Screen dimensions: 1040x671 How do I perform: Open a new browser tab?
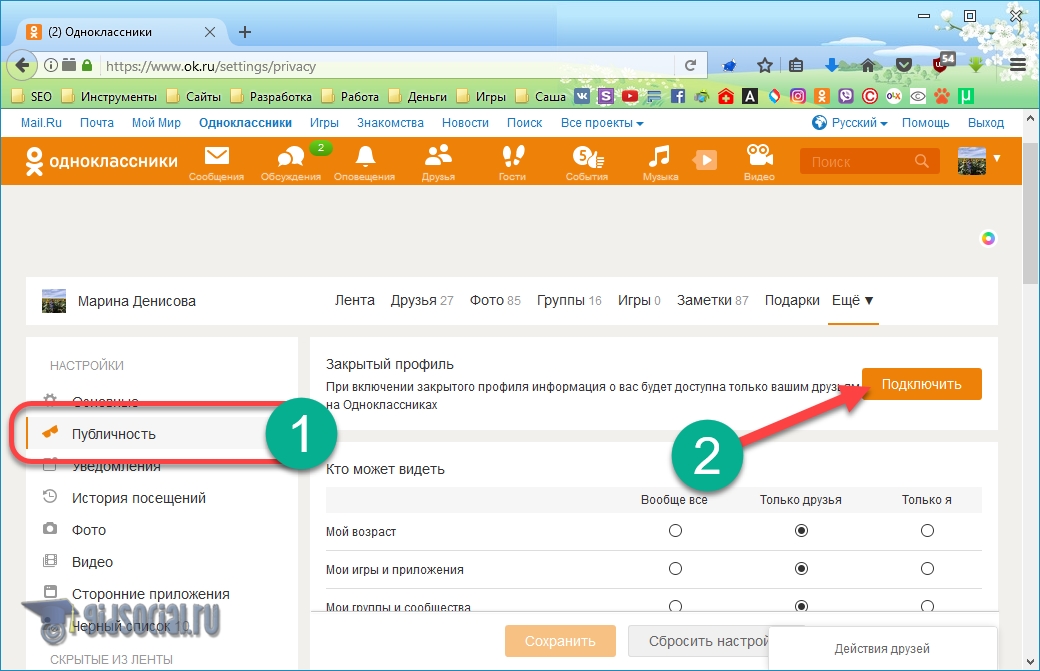click(x=245, y=32)
